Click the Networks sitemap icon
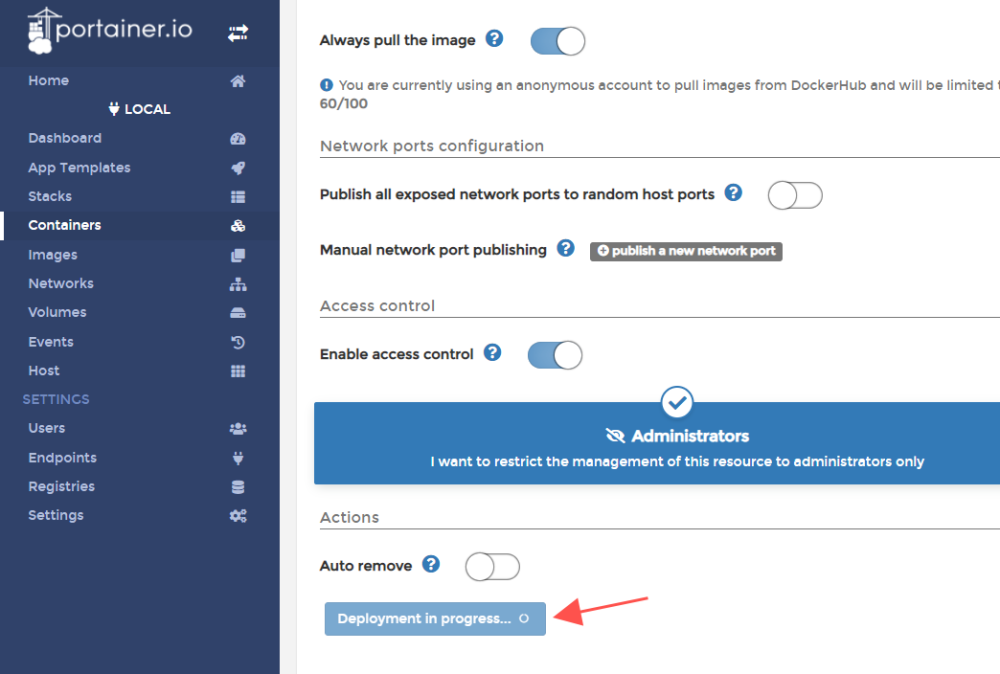The height and width of the screenshot is (674, 1000). [x=238, y=284]
